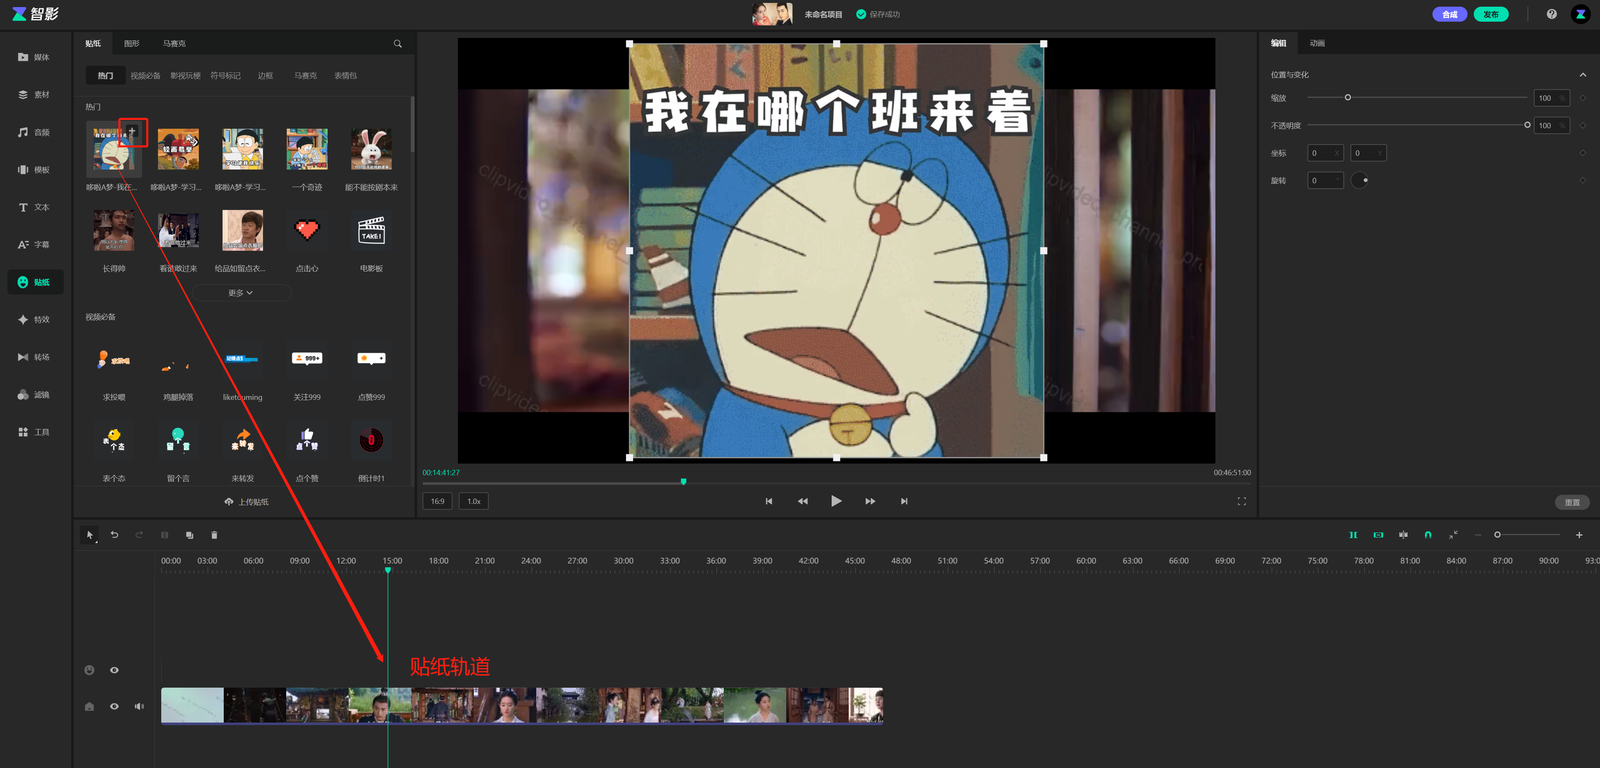Jump to the clip start with skip-back button
Viewport: 1600px width, 768px height.
click(x=769, y=501)
